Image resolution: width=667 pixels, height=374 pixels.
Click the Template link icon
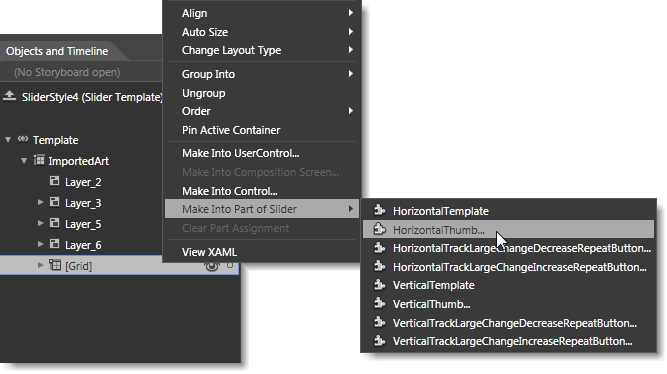point(23,139)
